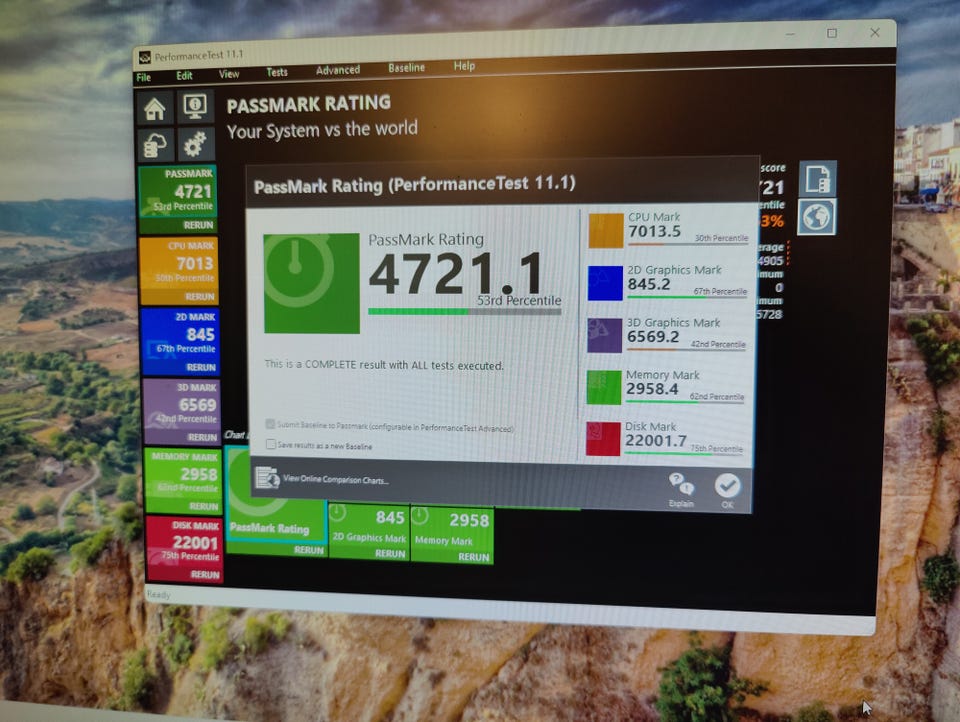Image resolution: width=960 pixels, height=722 pixels.
Task: Click the 4721.1 PassMark Rating score
Action: coord(456,274)
